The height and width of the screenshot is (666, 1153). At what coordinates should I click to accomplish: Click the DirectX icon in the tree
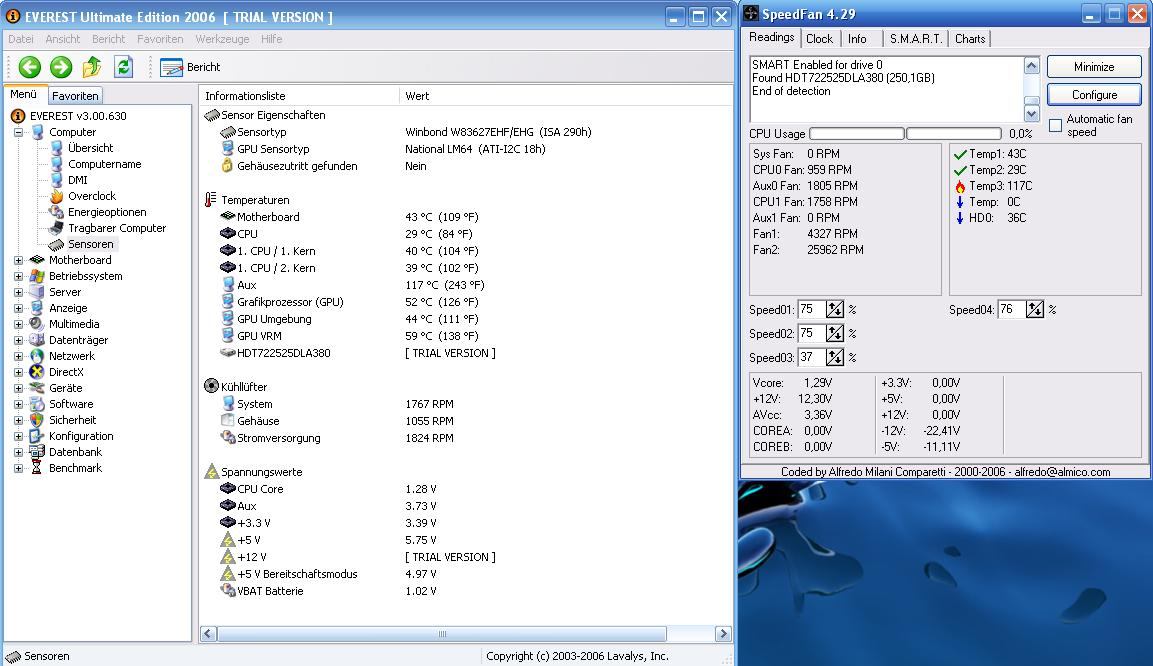[x=37, y=372]
